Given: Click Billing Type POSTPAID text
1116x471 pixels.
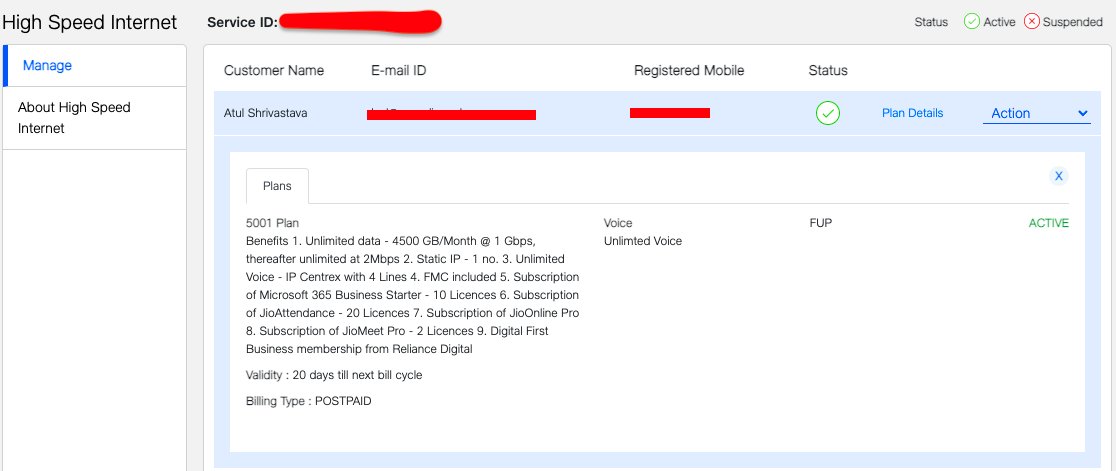Looking at the screenshot, I should click(308, 401).
